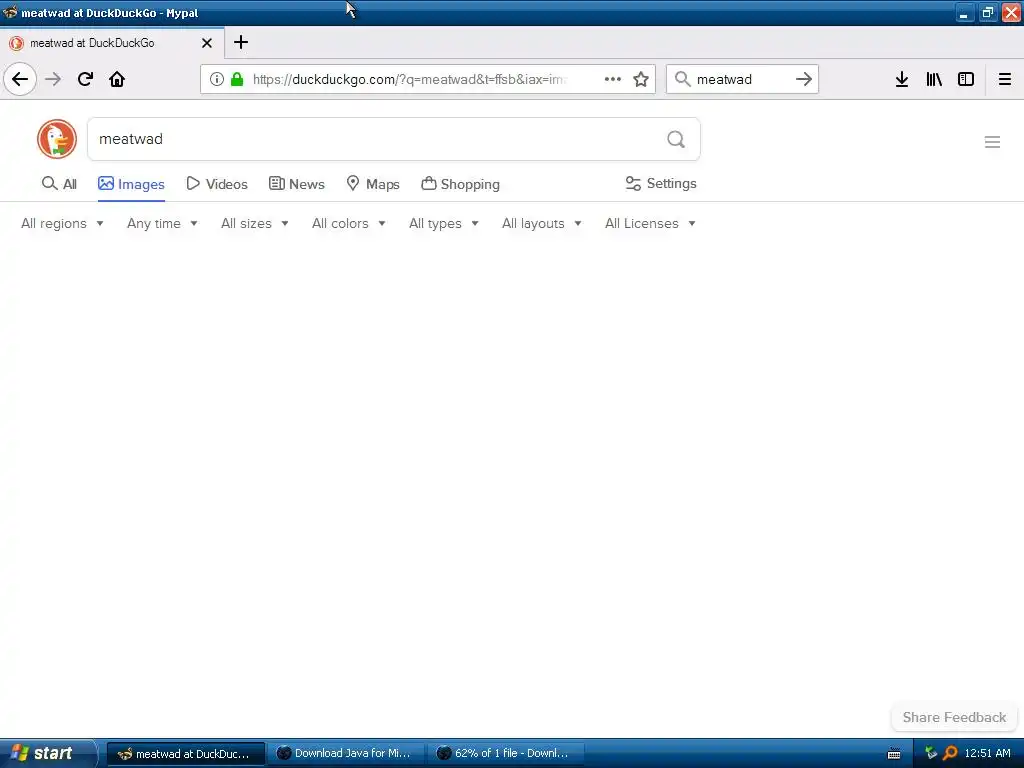Viewport: 1024px width, 768px height.
Task: Switch to the Videos tab
Action: (x=217, y=184)
